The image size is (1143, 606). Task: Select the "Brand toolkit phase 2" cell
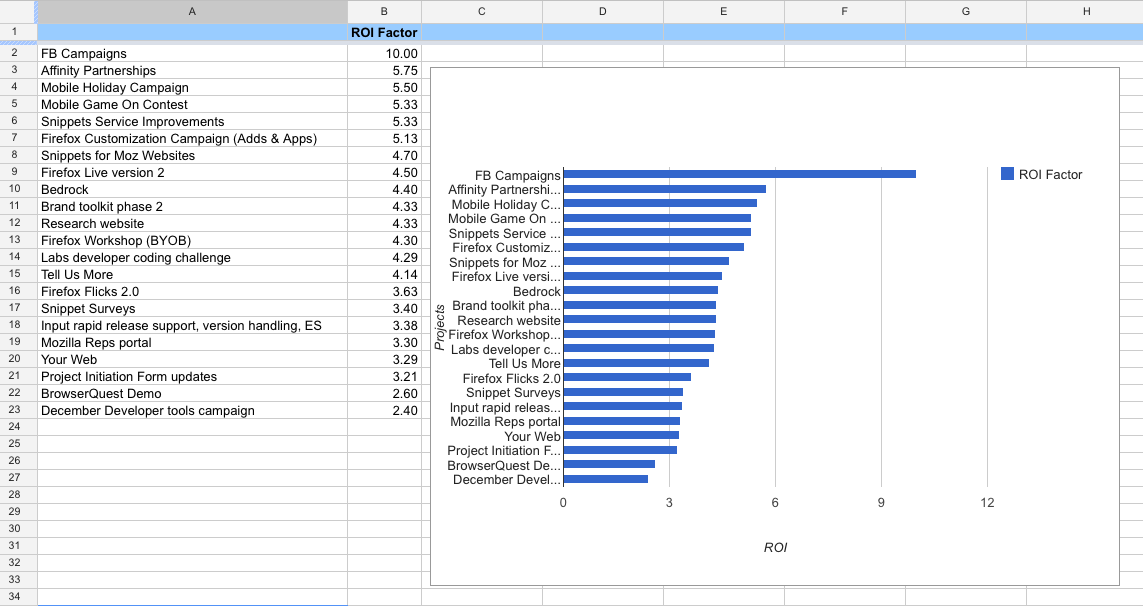pyautogui.click(x=192, y=206)
